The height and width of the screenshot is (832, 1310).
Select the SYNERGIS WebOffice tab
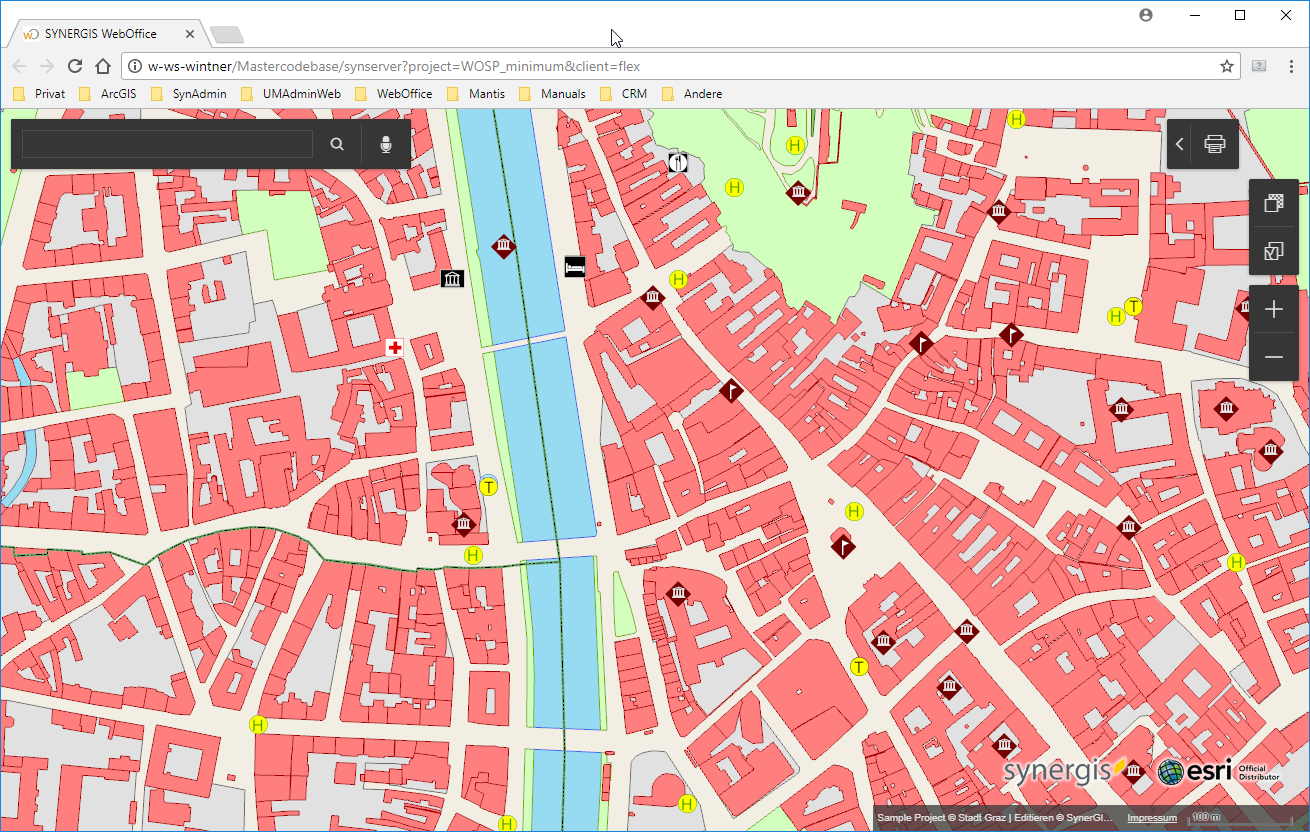click(100, 34)
